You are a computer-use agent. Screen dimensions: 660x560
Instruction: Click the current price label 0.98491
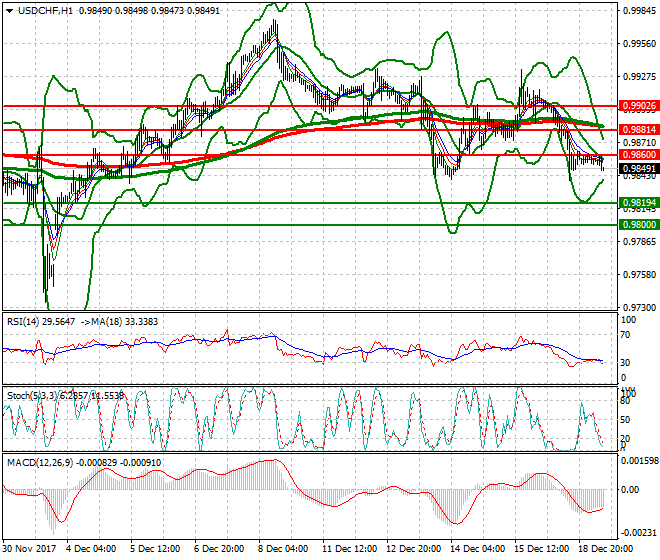click(639, 169)
